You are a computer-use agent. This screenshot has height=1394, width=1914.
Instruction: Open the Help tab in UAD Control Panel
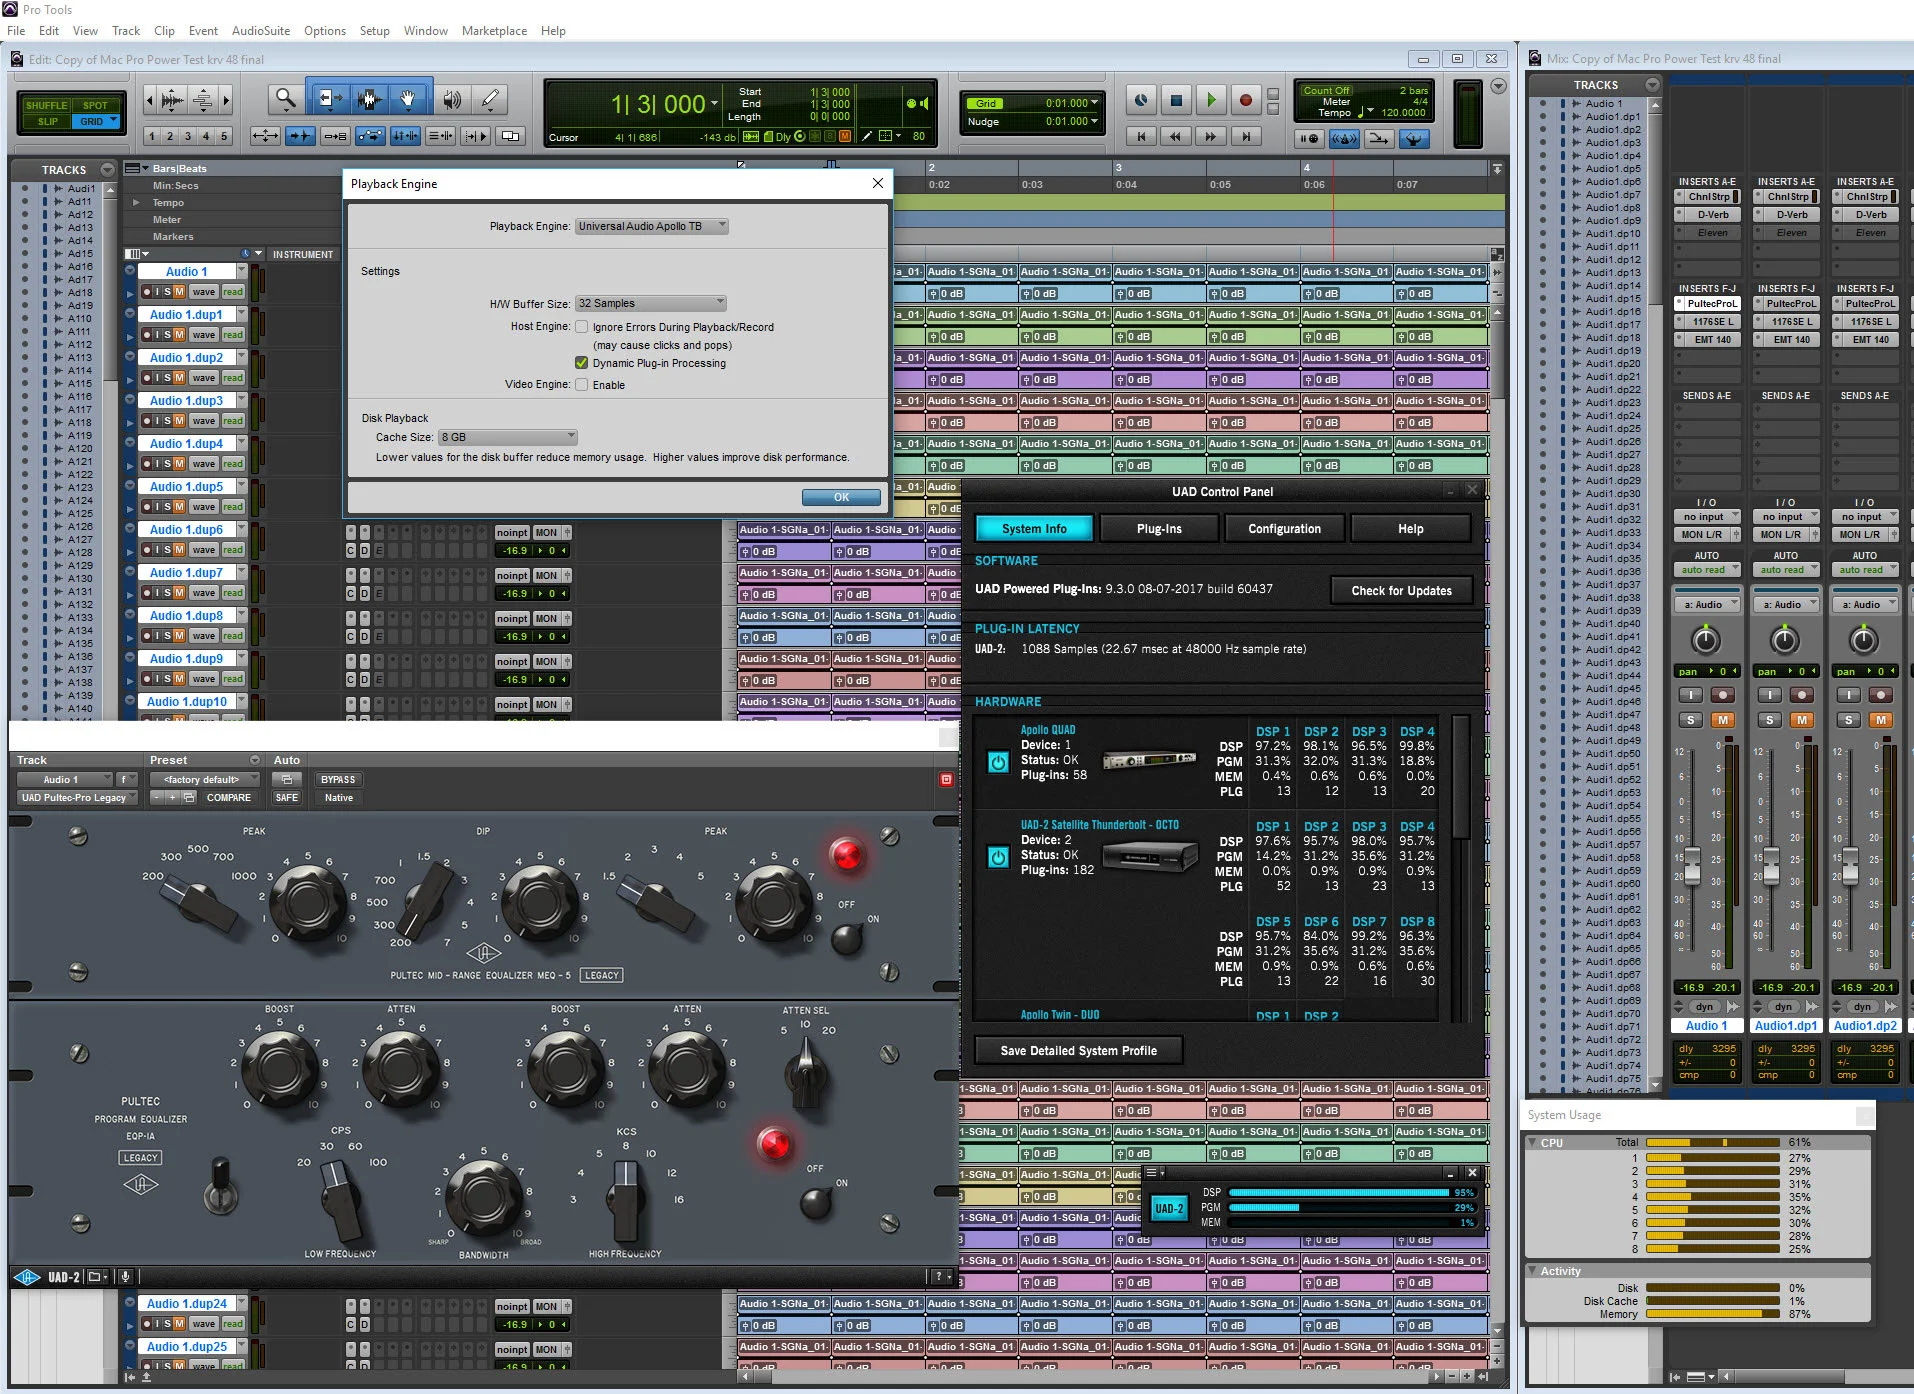point(1410,529)
